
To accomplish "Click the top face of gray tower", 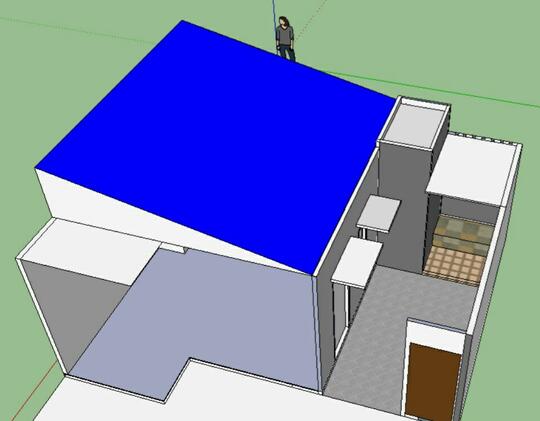I will coord(414,123).
